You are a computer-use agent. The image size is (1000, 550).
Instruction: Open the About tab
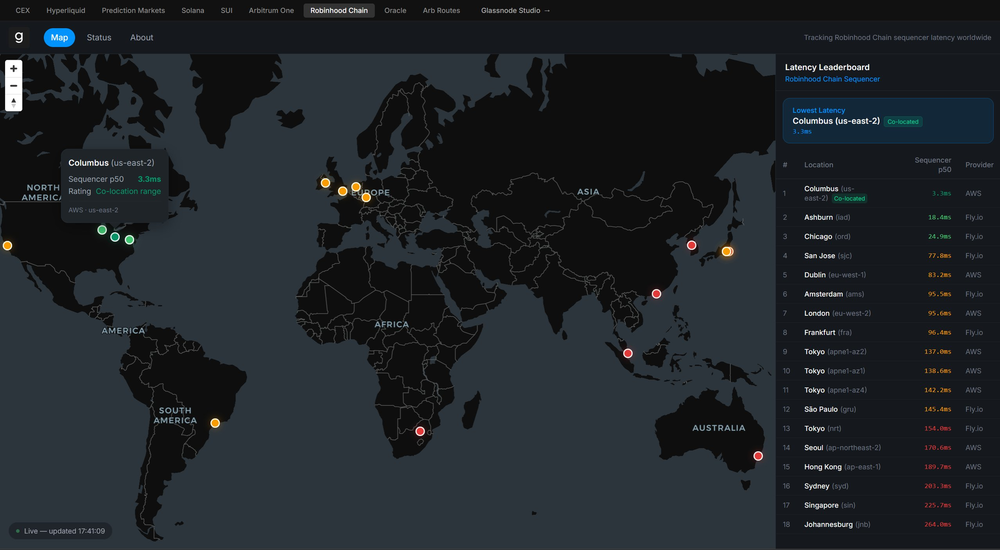click(x=142, y=38)
